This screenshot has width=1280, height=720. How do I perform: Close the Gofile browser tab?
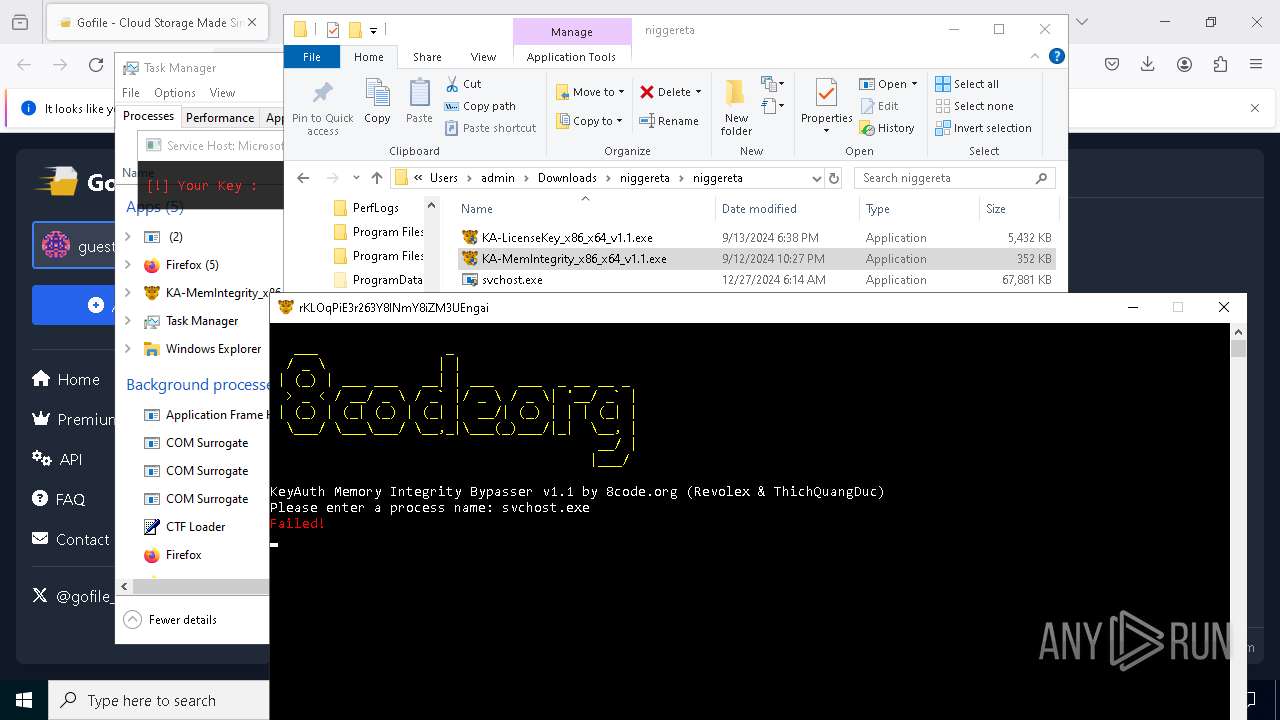coord(251,22)
